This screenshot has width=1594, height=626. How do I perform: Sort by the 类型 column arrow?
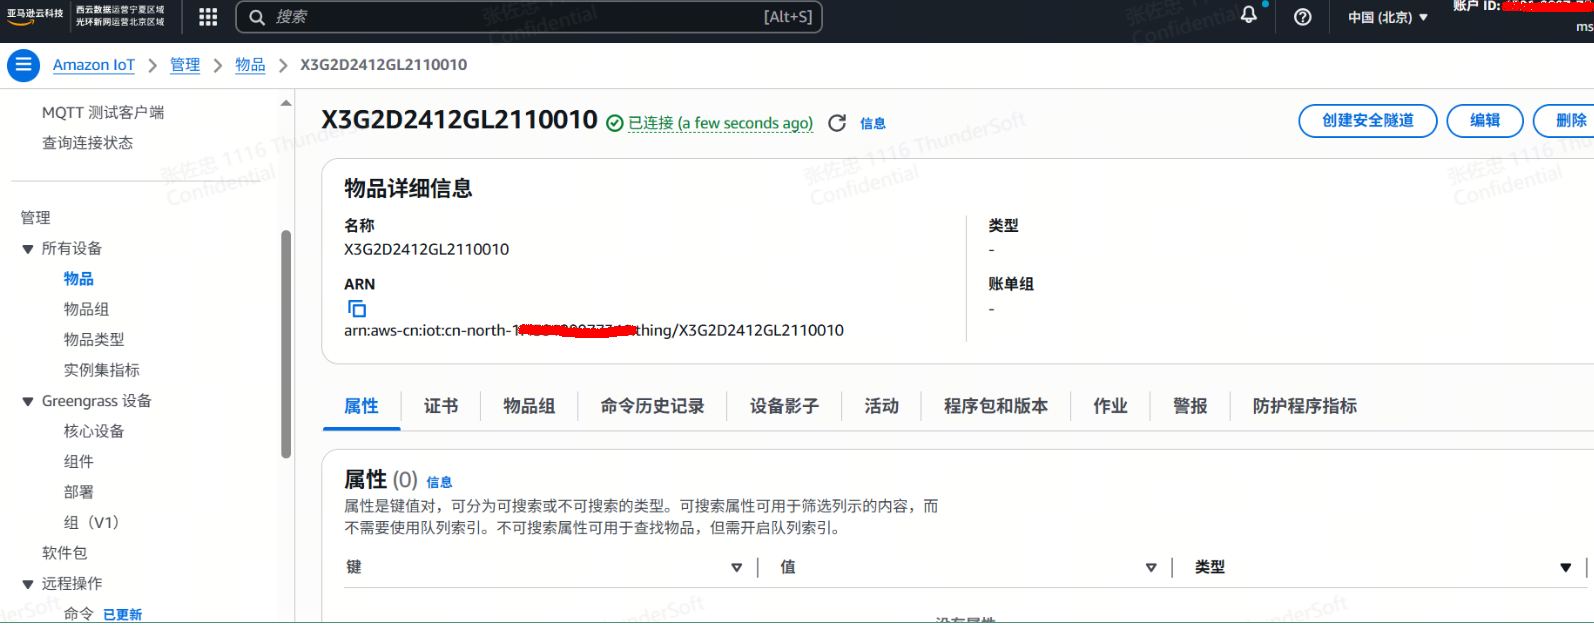[1566, 568]
